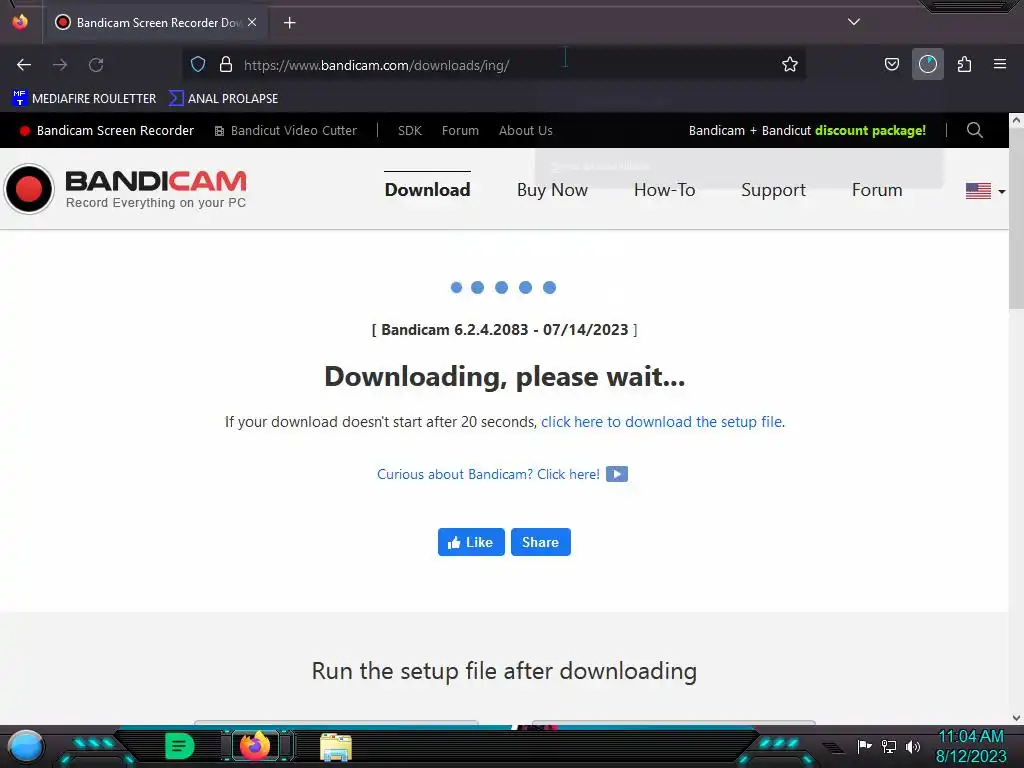Click the Firefox logo icon beside the tab
The height and width of the screenshot is (768, 1024).
pyautogui.click(x=20, y=22)
